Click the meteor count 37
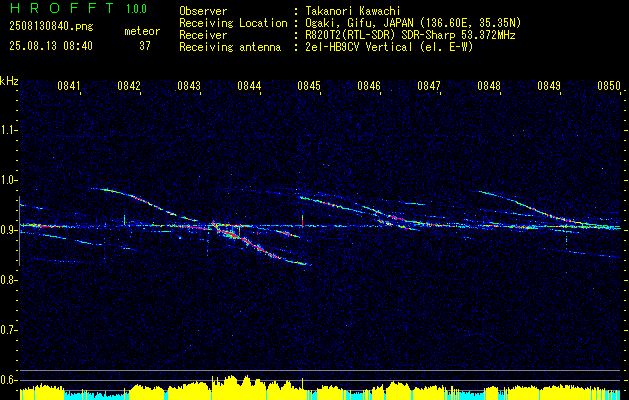The width and height of the screenshot is (629, 400). coord(145,46)
